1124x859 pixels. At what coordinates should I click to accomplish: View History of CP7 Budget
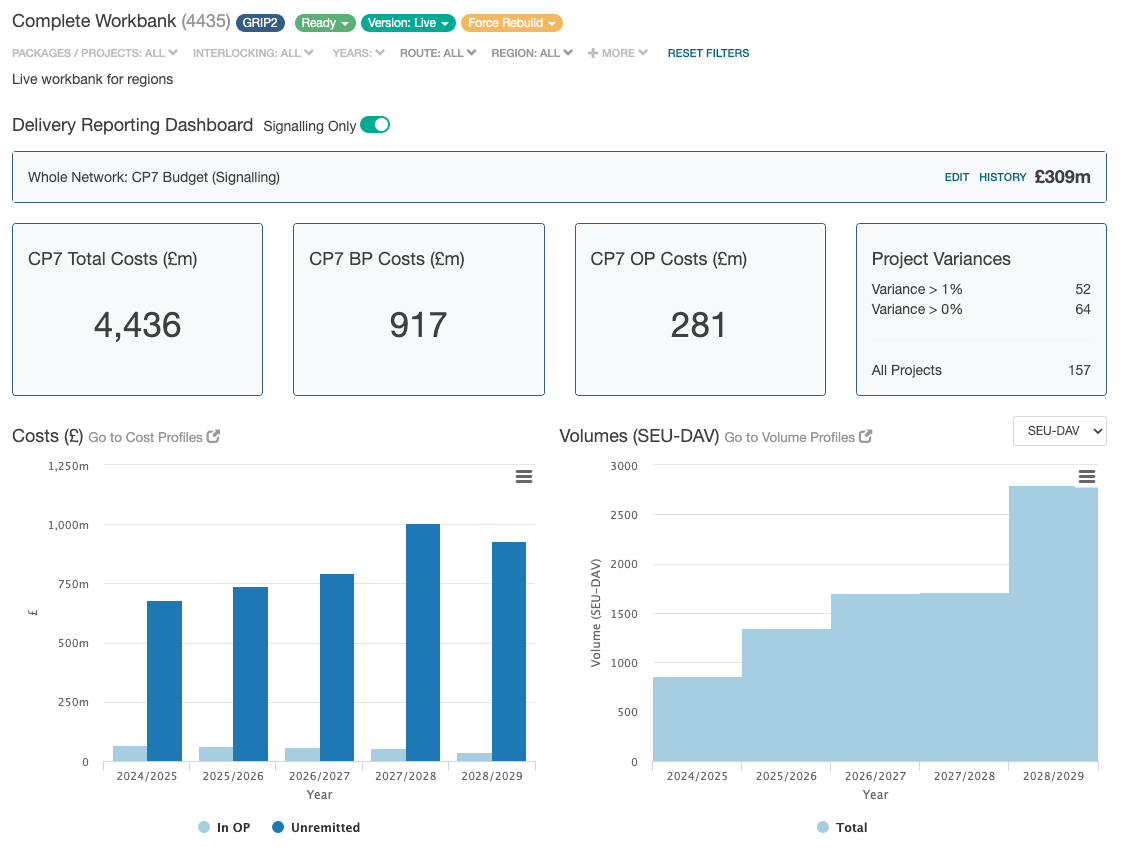(1002, 177)
